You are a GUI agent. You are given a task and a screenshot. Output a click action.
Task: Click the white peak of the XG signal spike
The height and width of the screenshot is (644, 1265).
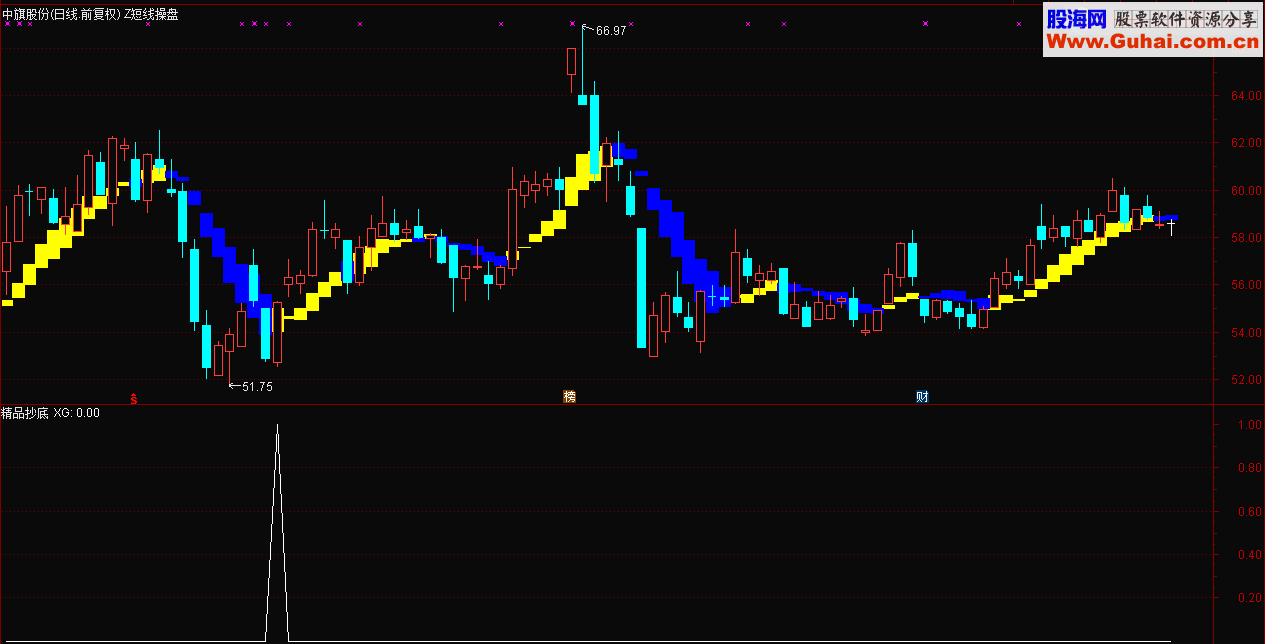click(x=277, y=426)
